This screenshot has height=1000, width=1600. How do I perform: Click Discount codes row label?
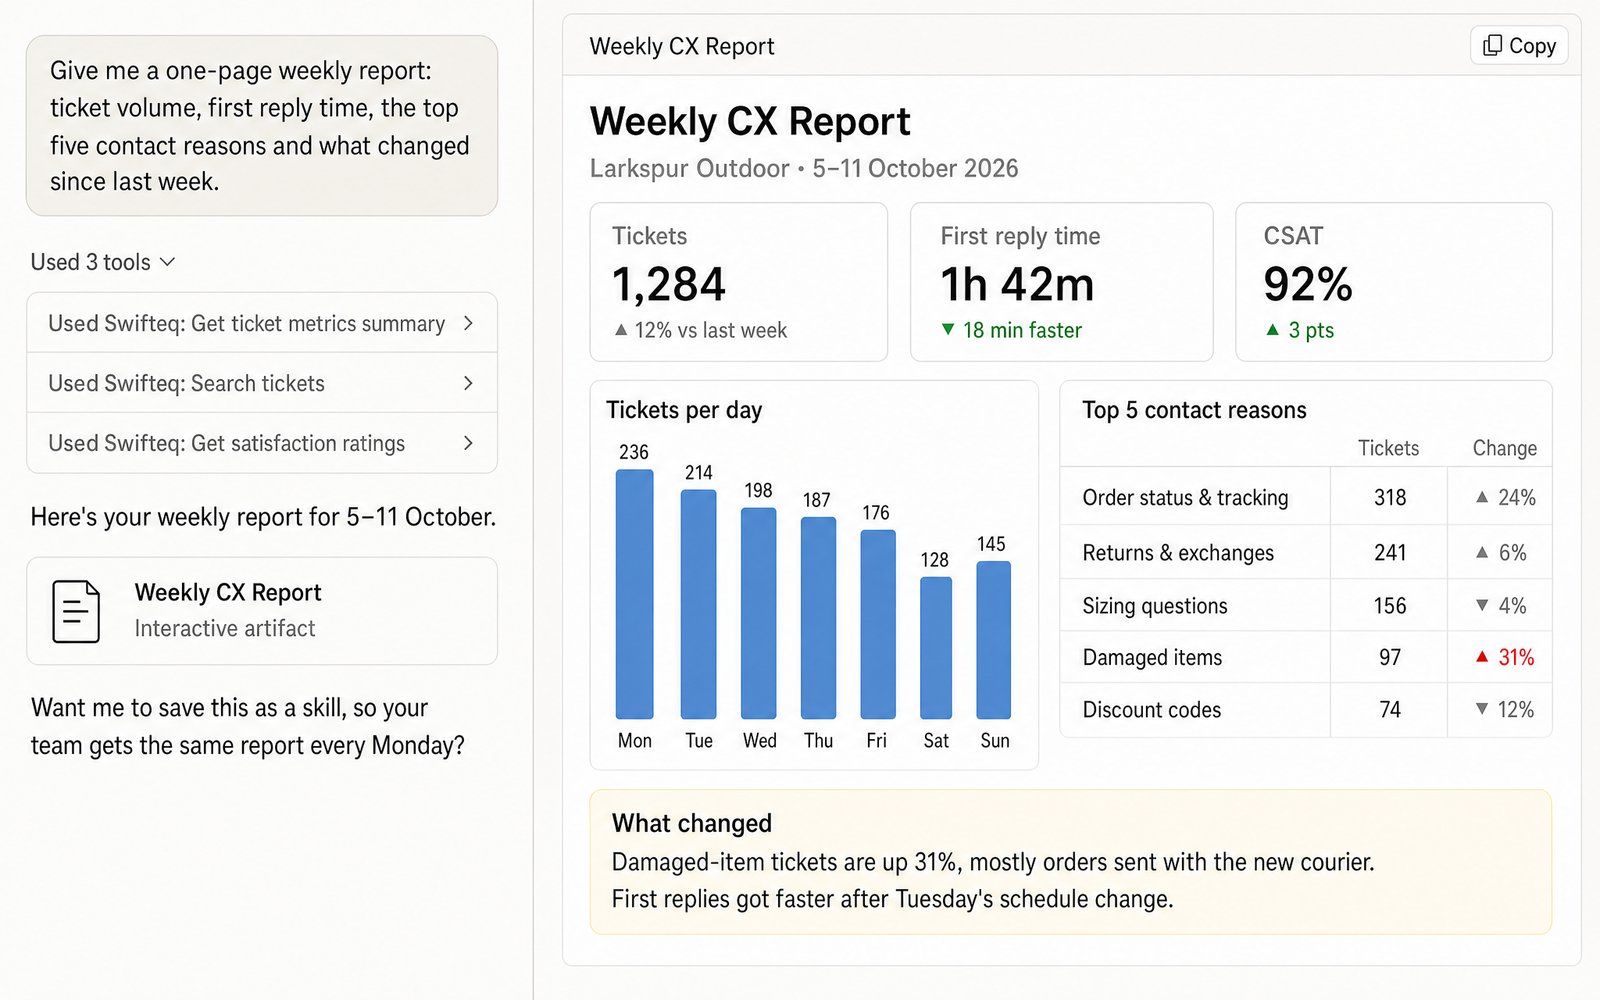(1152, 709)
